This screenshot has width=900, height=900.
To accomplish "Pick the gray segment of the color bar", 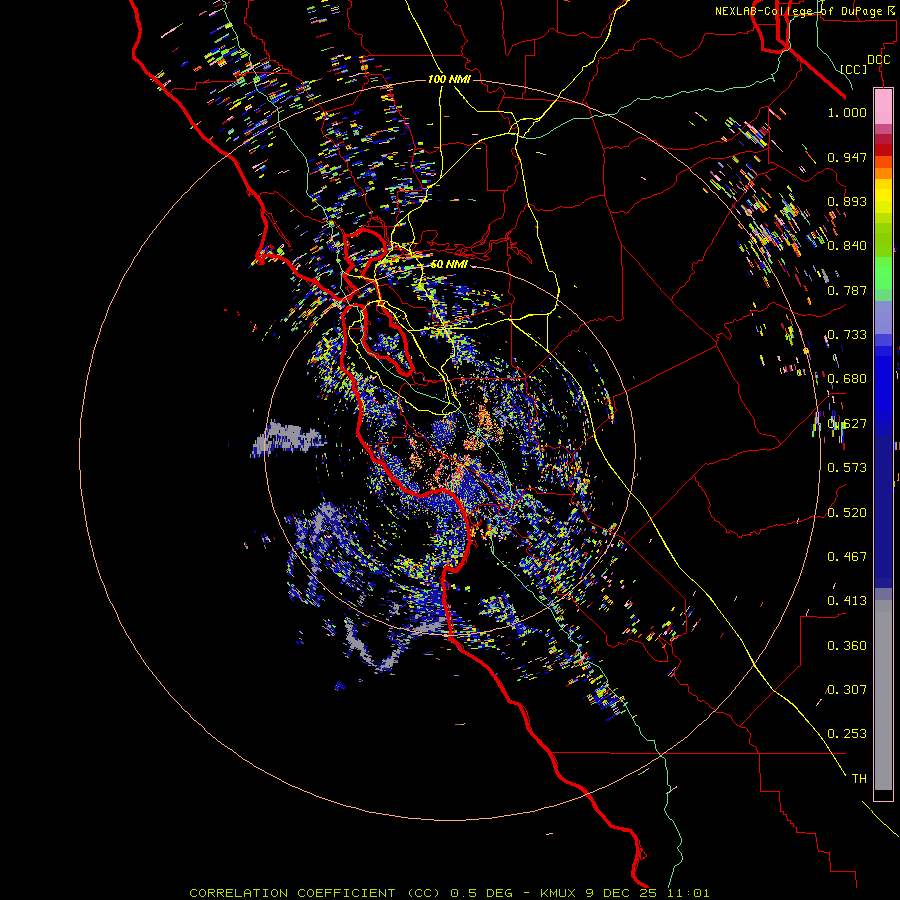I will (883, 695).
